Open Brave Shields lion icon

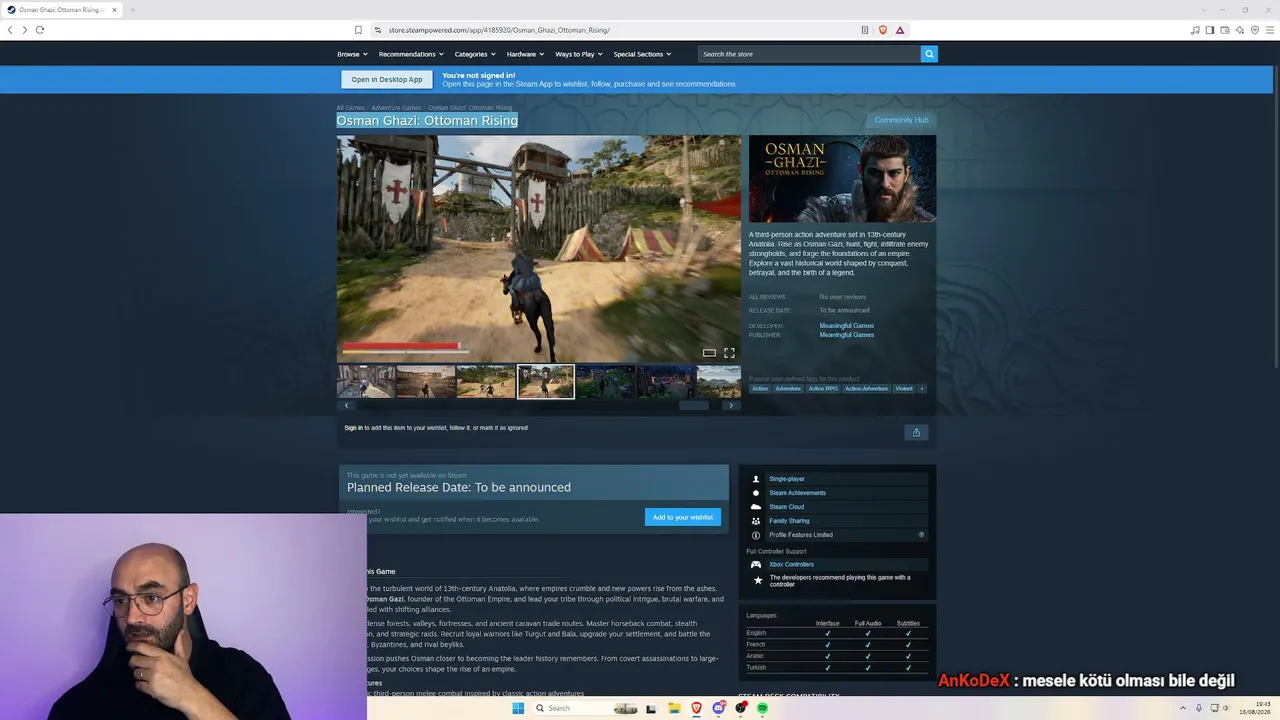882,30
